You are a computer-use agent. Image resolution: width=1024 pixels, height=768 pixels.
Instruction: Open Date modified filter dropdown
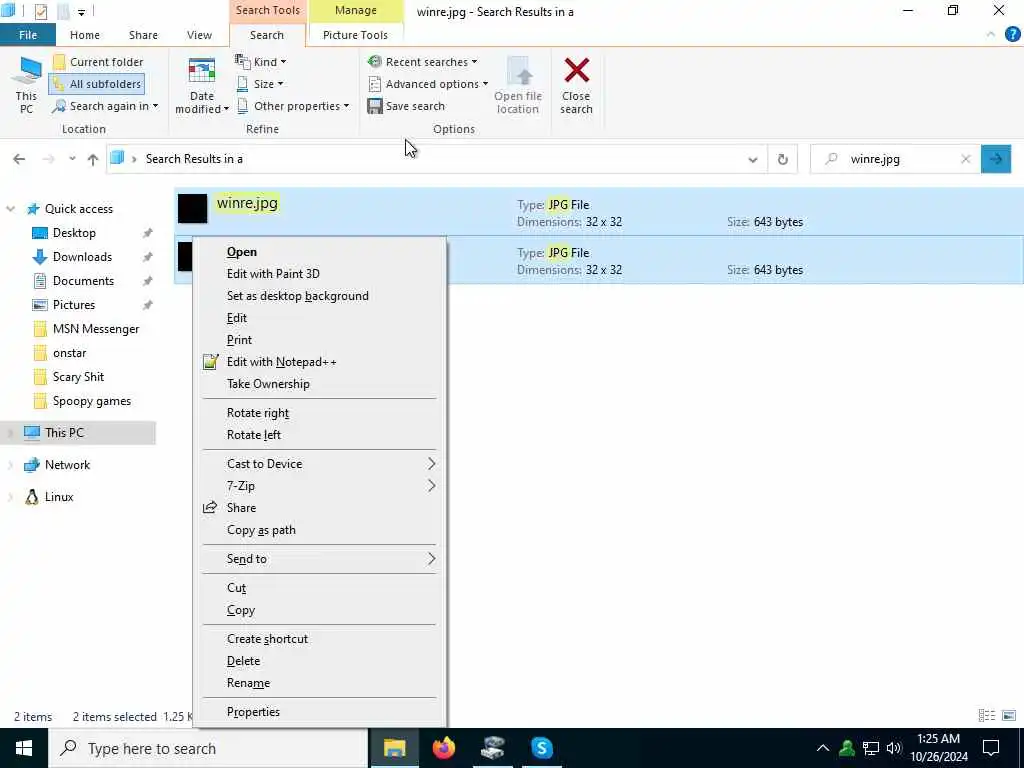[202, 86]
